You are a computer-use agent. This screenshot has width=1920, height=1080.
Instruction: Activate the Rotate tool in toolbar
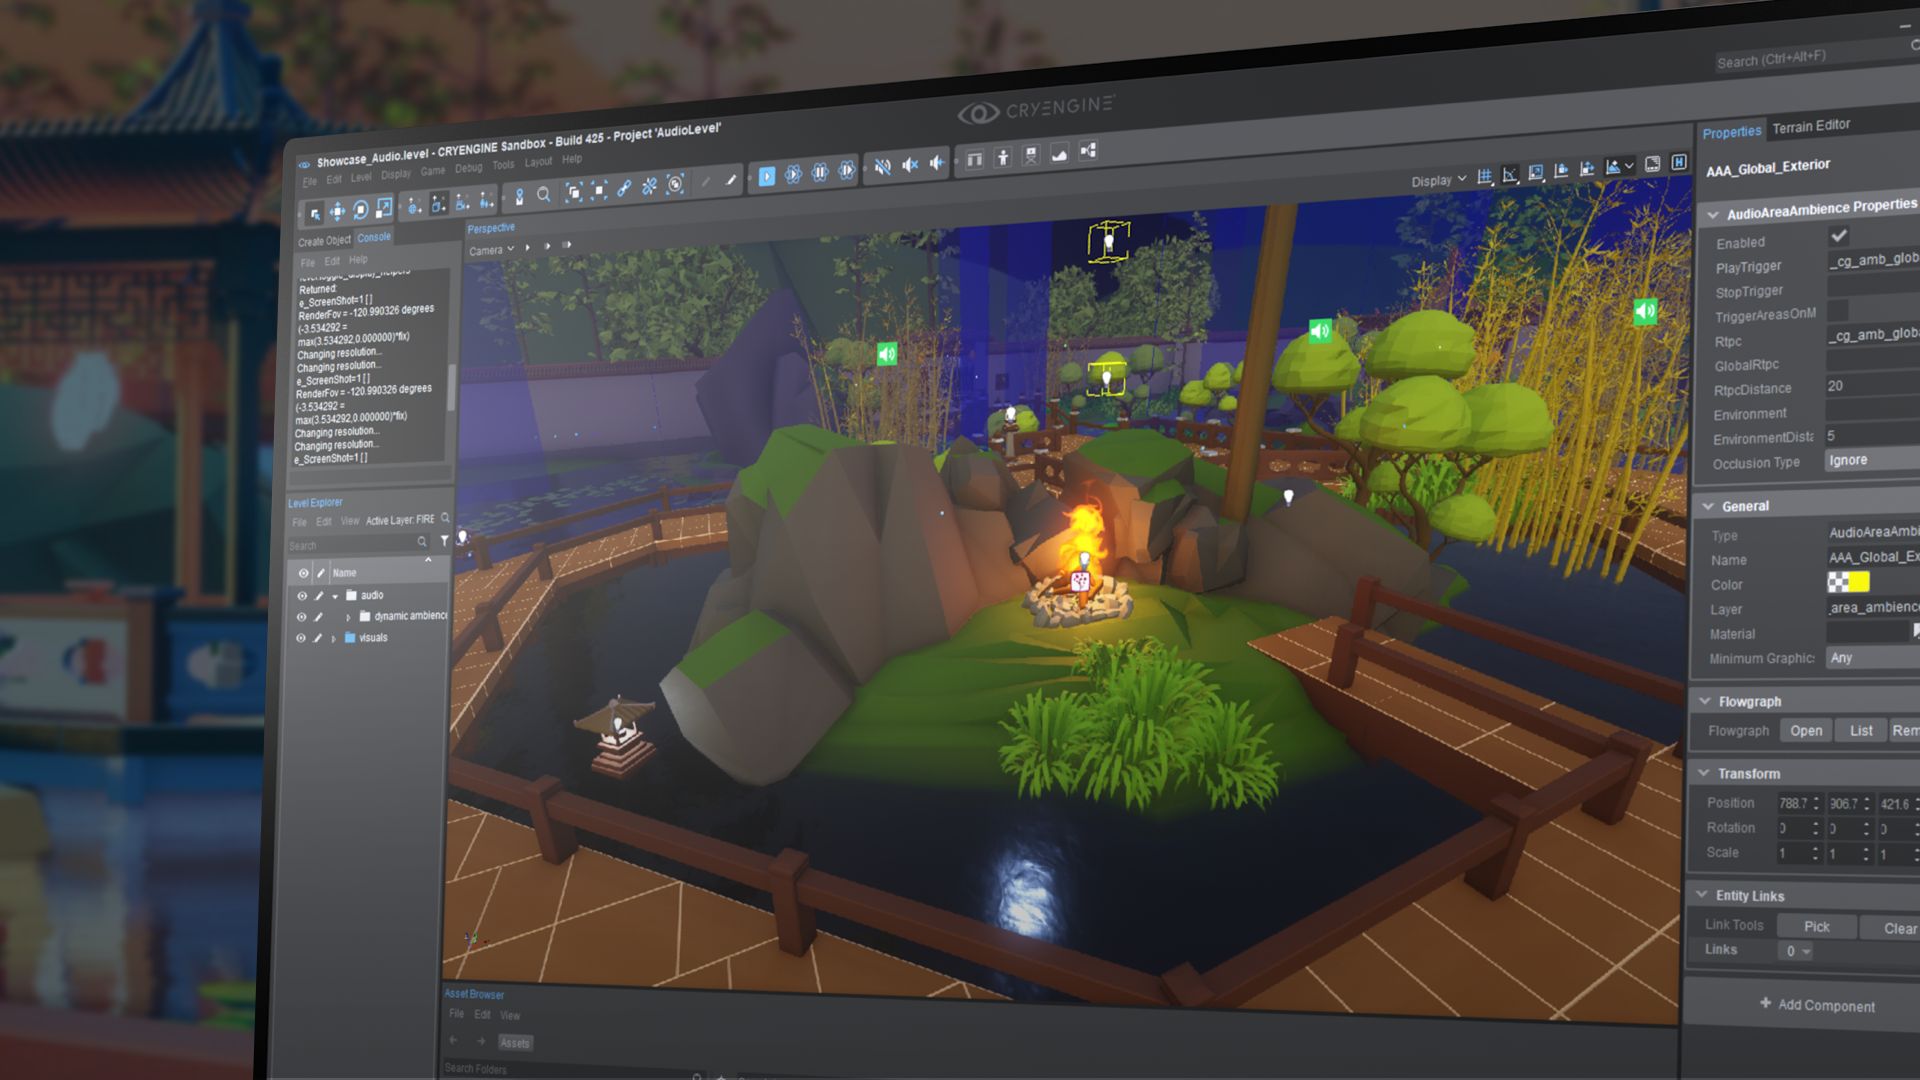(x=360, y=210)
